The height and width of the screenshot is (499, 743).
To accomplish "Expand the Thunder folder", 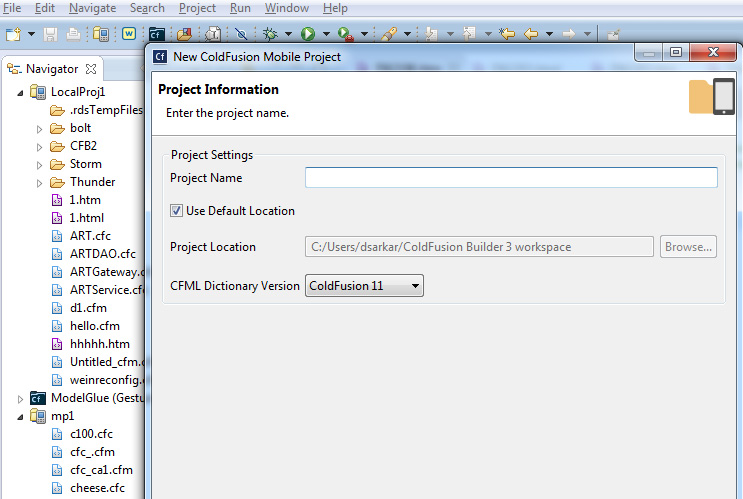I will (39, 183).
